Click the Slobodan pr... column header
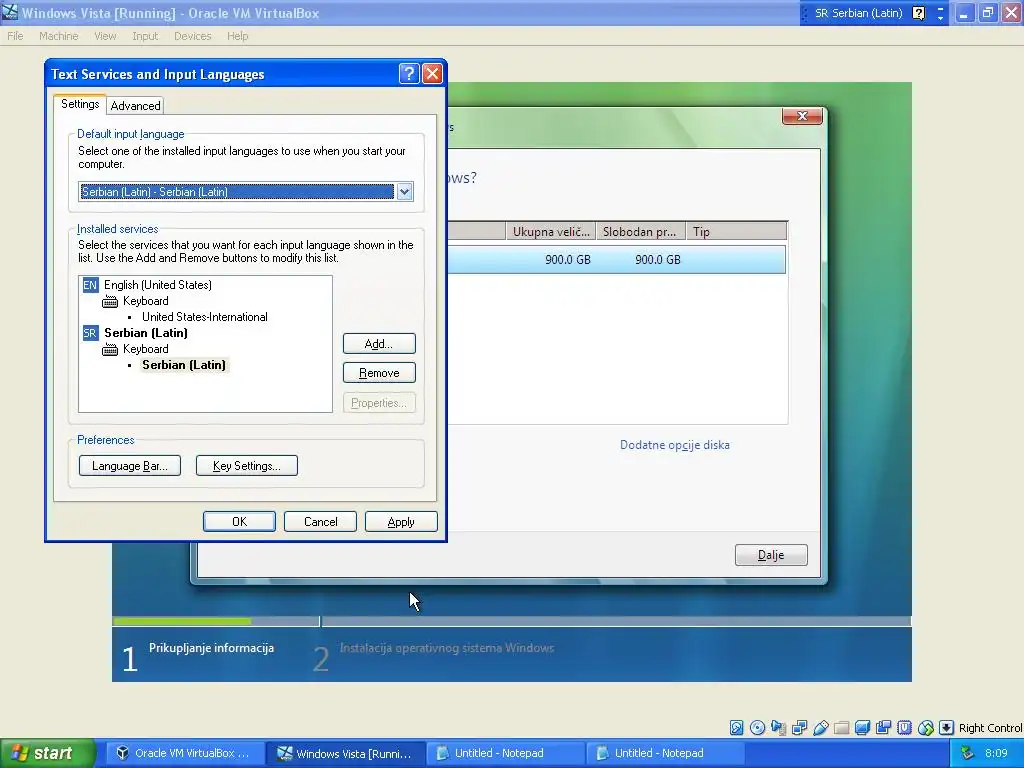 (x=640, y=231)
